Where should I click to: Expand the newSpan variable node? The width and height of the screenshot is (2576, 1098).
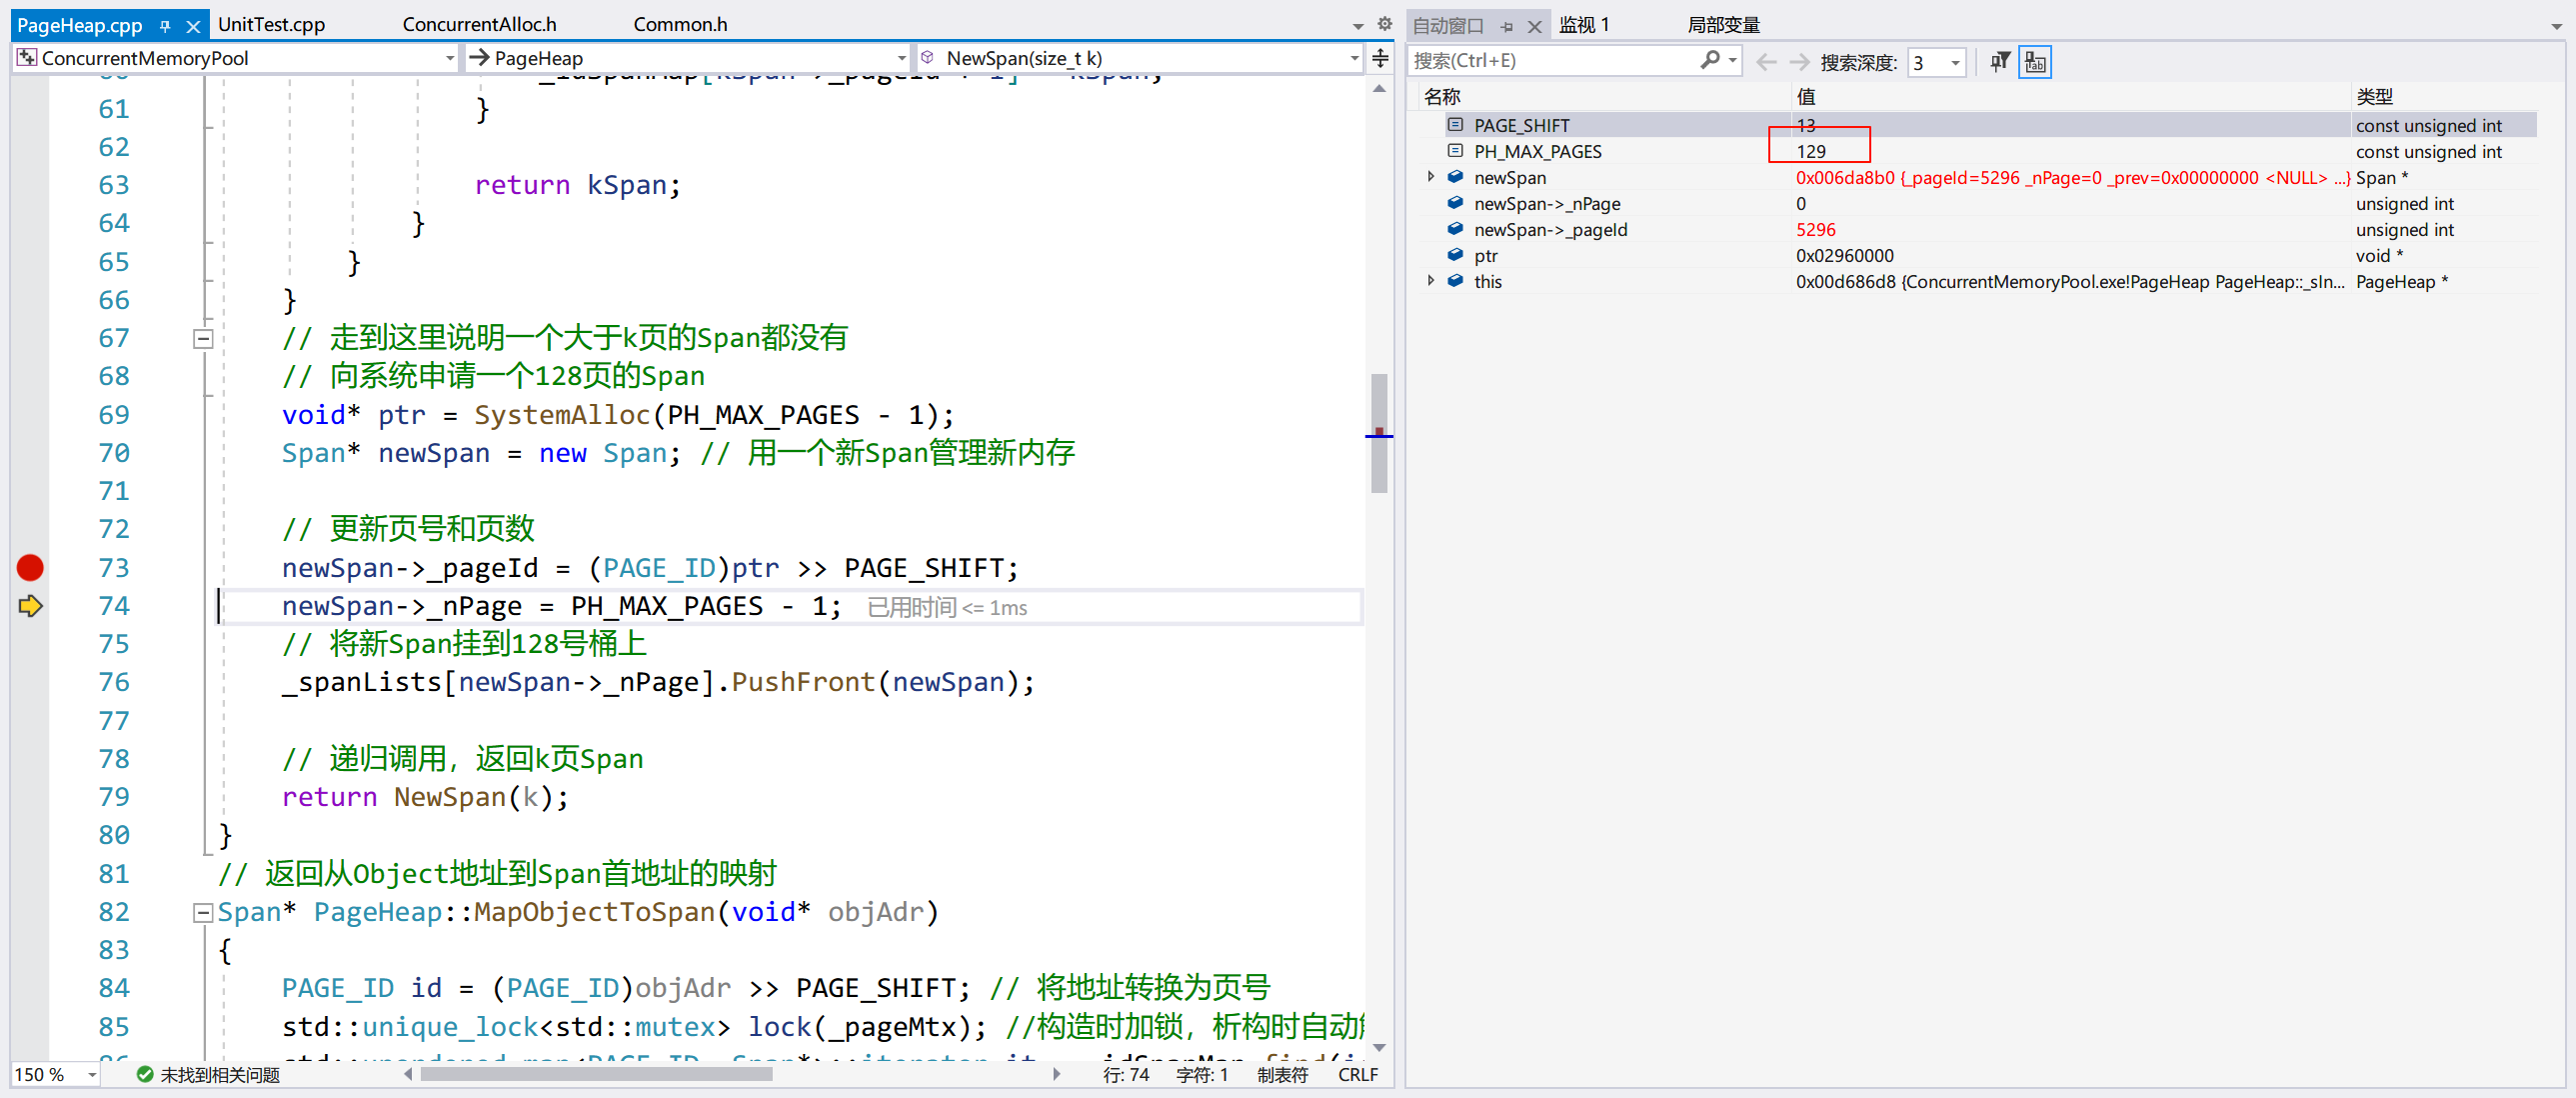(x=1431, y=177)
